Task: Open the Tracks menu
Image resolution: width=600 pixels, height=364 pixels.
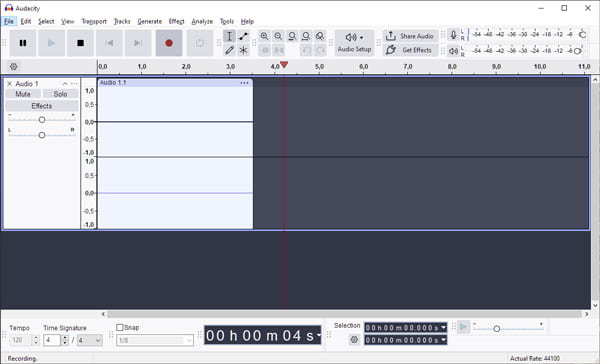Action: [122, 21]
